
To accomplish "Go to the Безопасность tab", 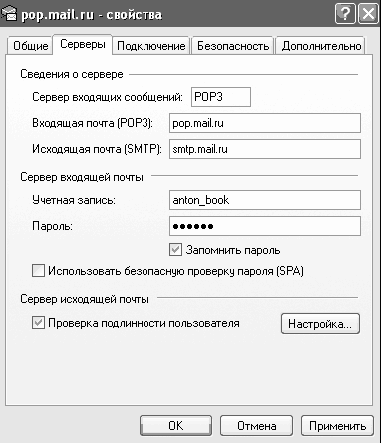I will coord(233,46).
